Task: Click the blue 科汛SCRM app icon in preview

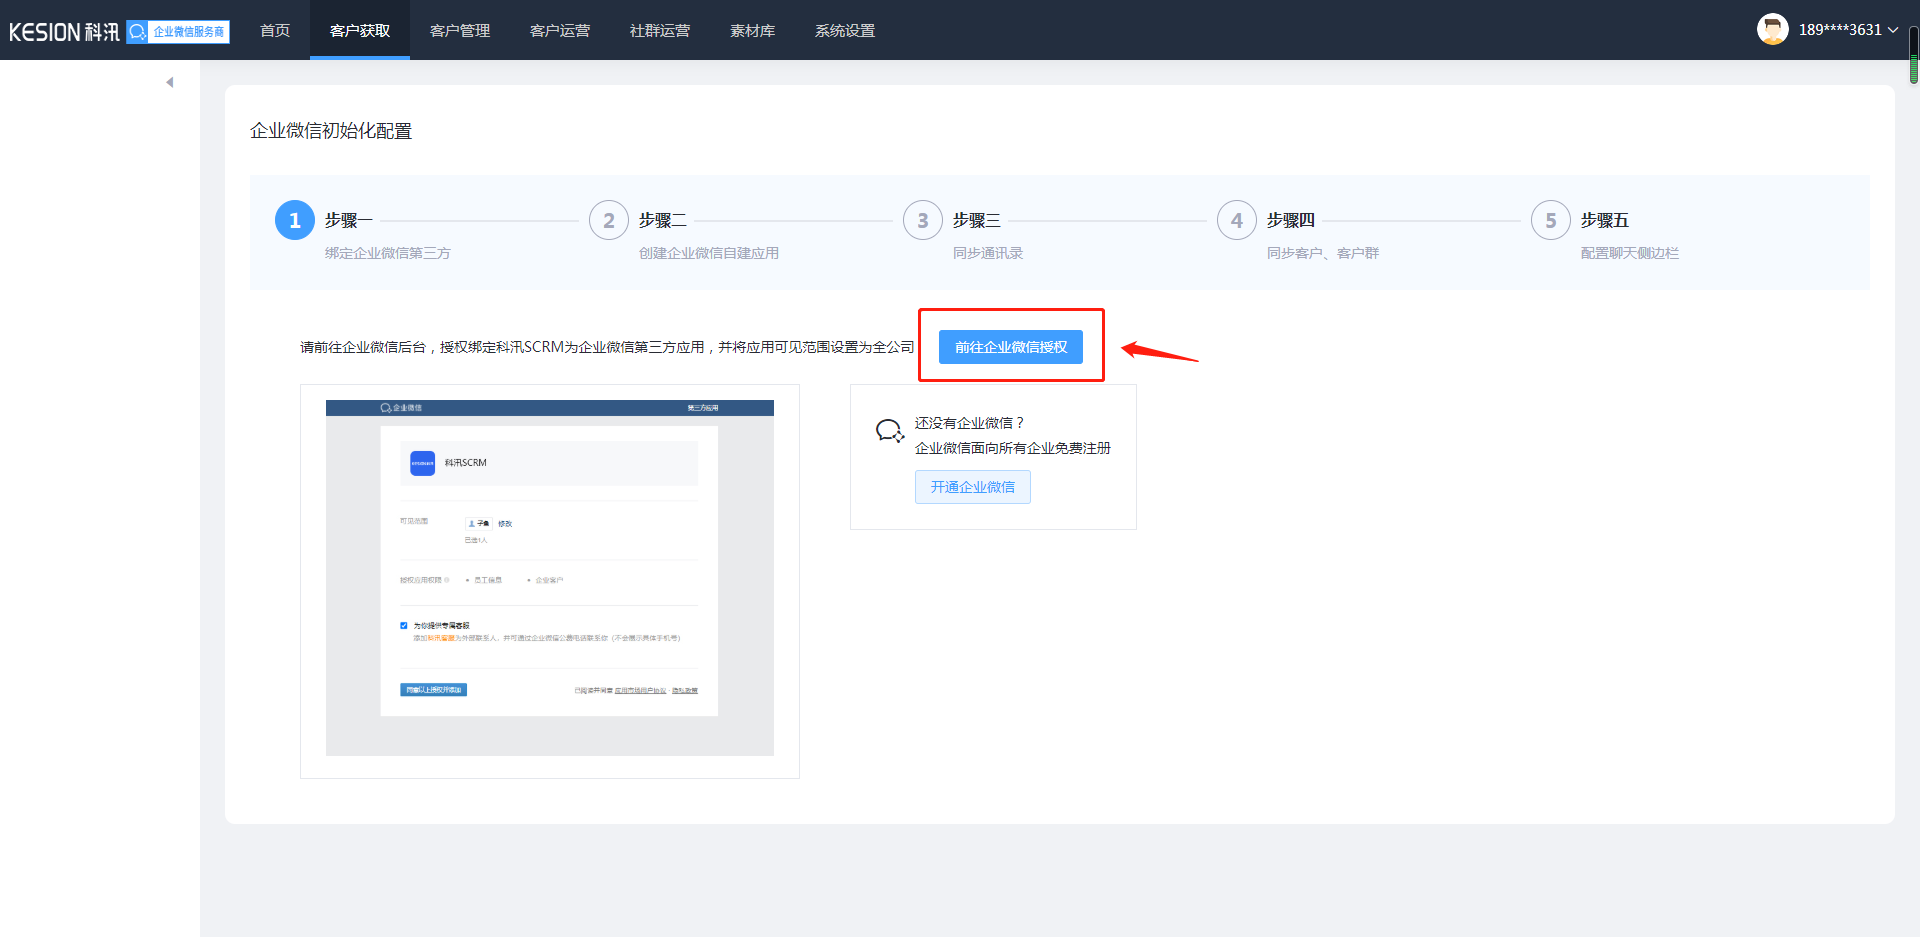Action: point(422,462)
